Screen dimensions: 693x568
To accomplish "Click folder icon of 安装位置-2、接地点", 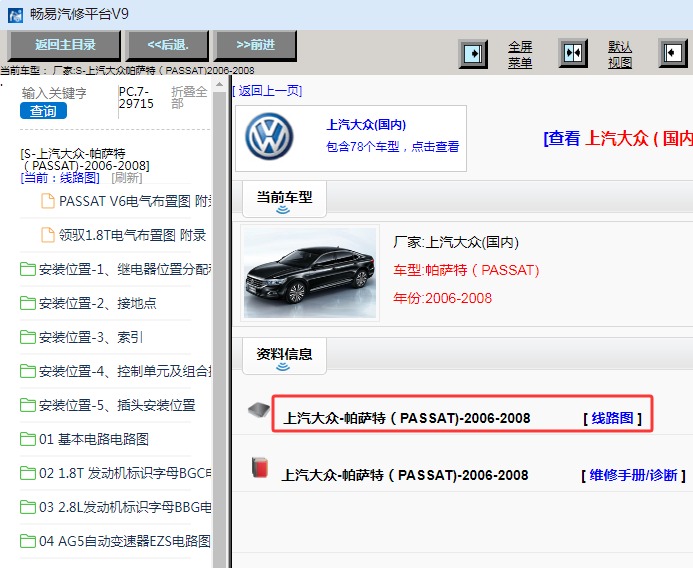I will click(28, 303).
